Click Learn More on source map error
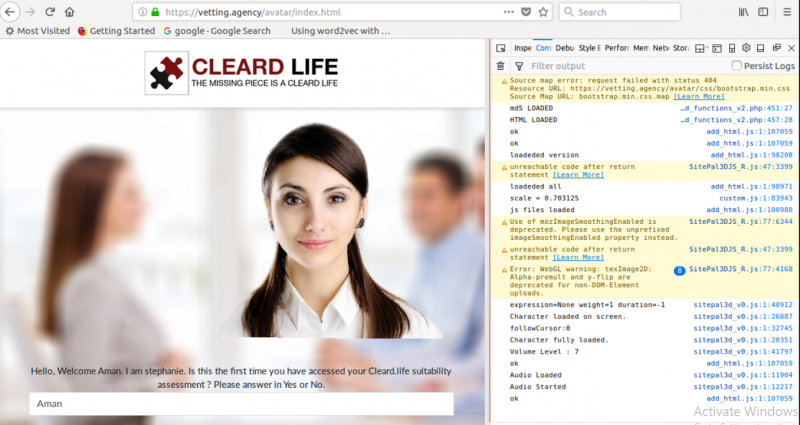The width and height of the screenshot is (800, 425). coord(699,96)
